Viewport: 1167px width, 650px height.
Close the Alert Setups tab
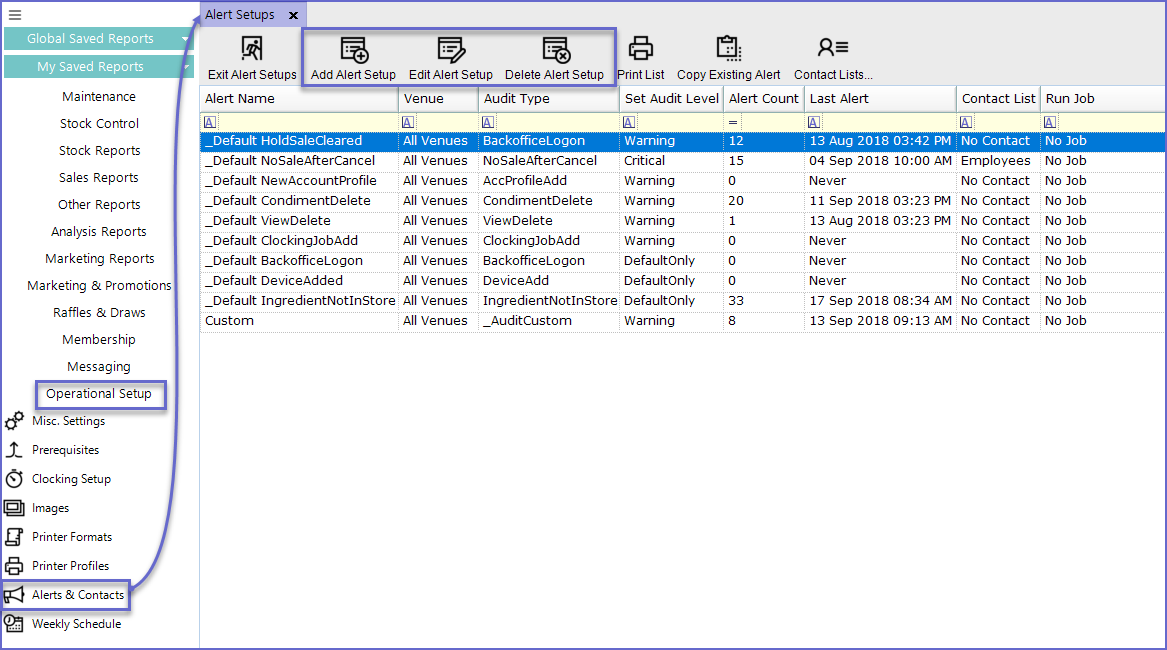pos(293,15)
